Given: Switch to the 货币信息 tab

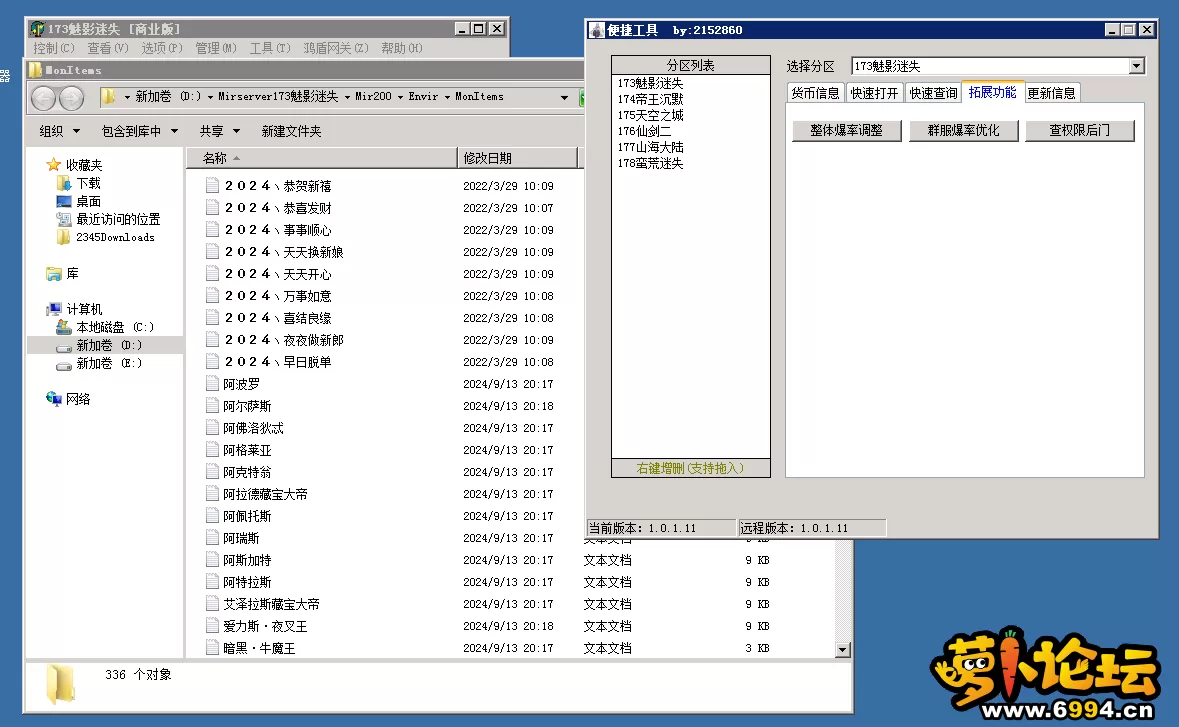Looking at the screenshot, I should point(815,92).
